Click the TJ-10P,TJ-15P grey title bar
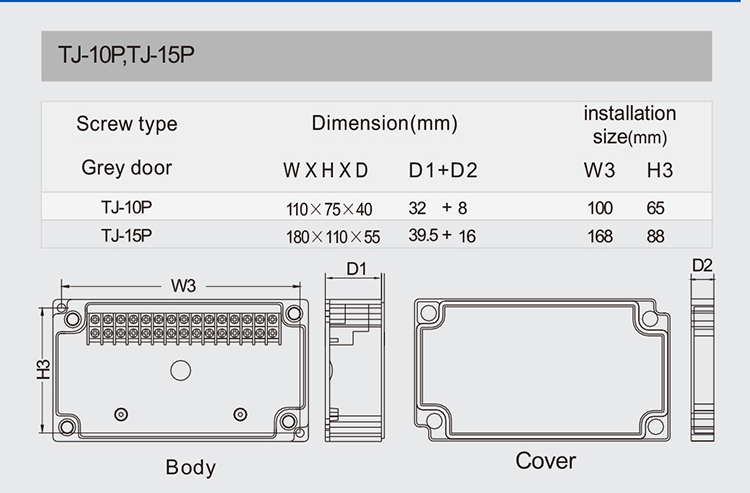 pyautogui.click(x=375, y=56)
